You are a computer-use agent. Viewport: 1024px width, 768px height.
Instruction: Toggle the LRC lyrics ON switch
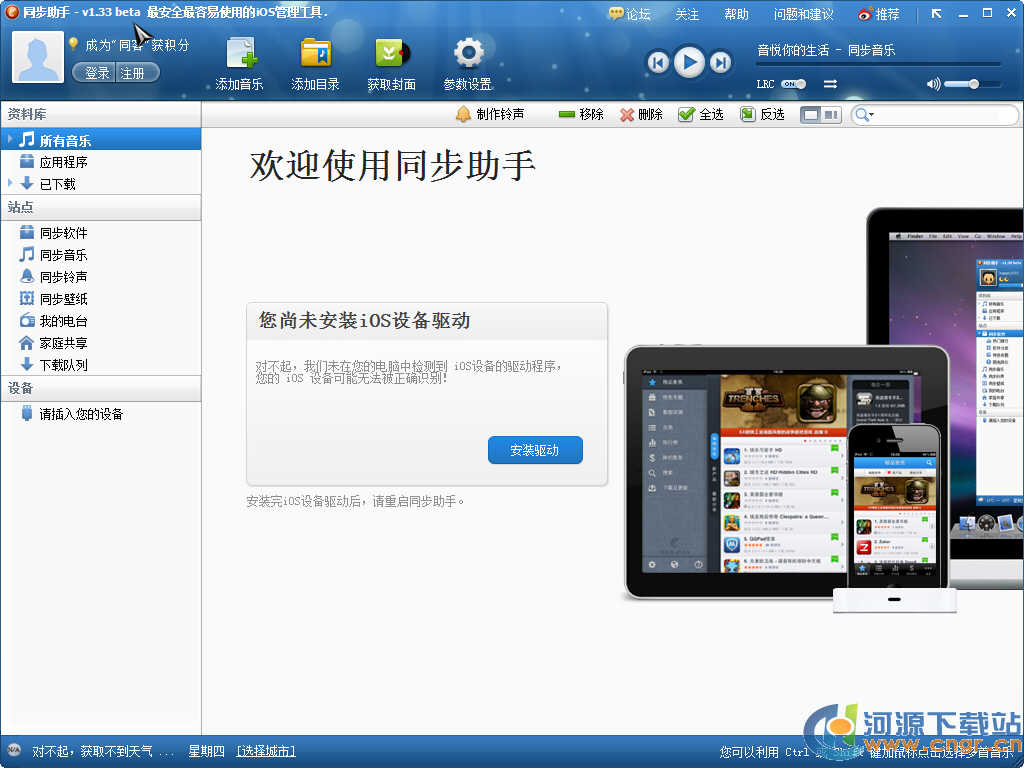click(793, 84)
